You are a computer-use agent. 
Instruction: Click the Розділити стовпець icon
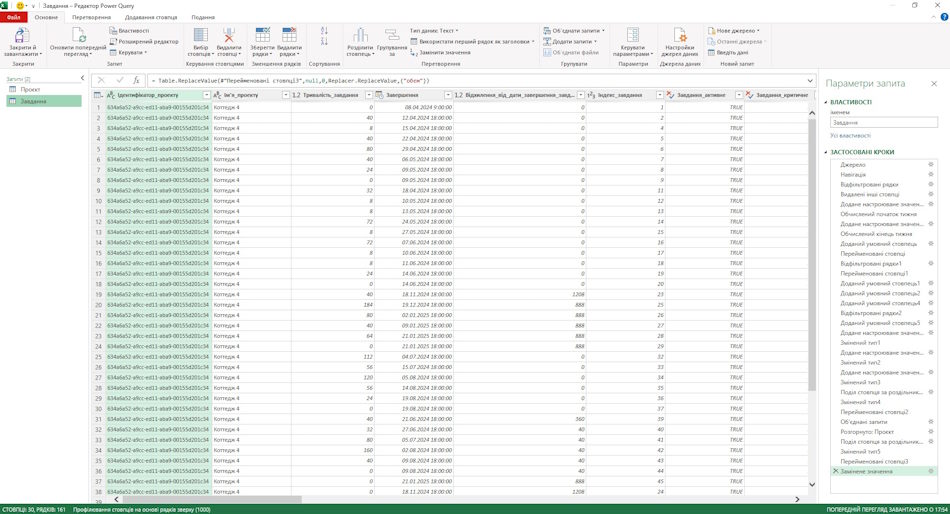click(x=360, y=35)
